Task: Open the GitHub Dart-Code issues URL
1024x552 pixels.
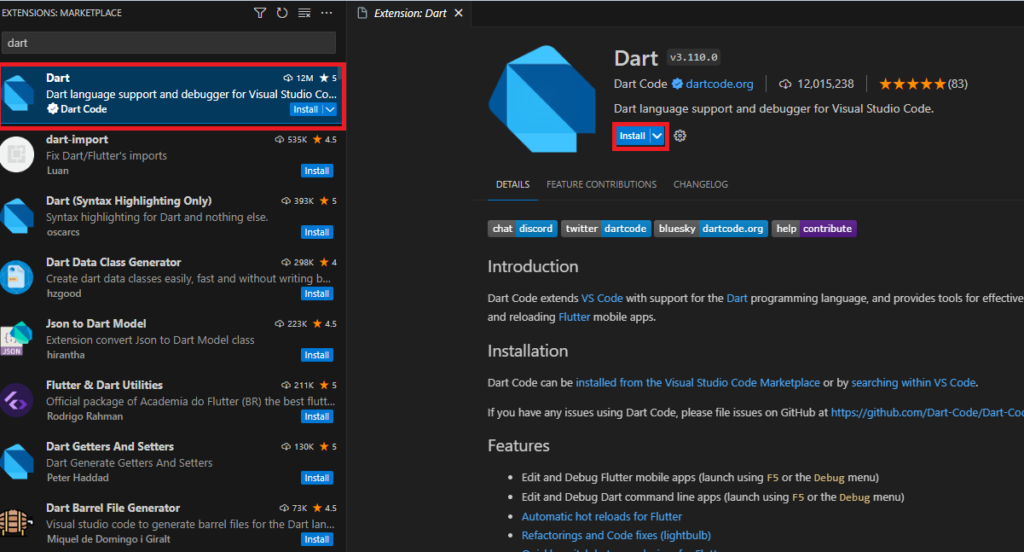Action: 927,413
